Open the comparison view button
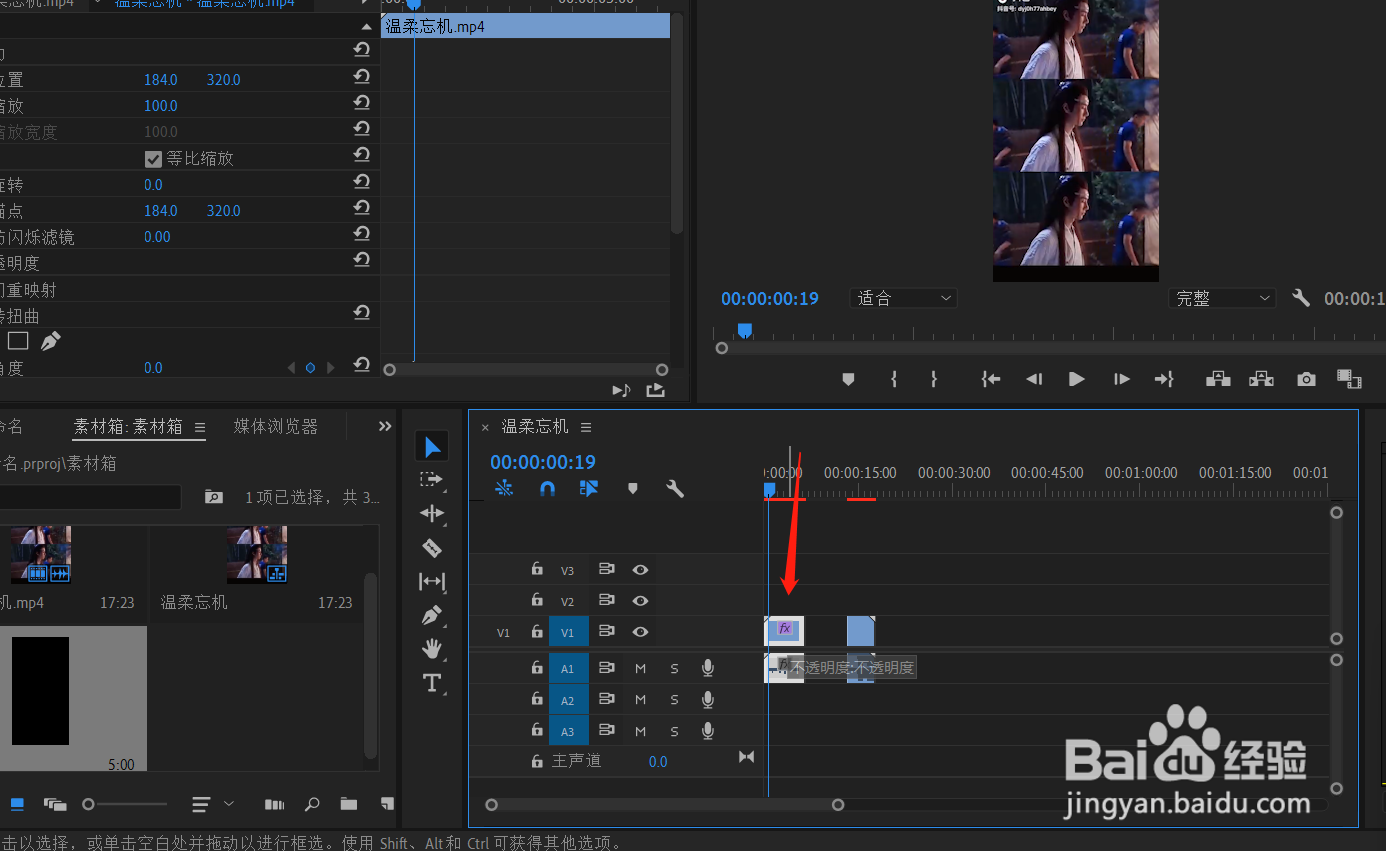 pyautogui.click(x=1350, y=379)
